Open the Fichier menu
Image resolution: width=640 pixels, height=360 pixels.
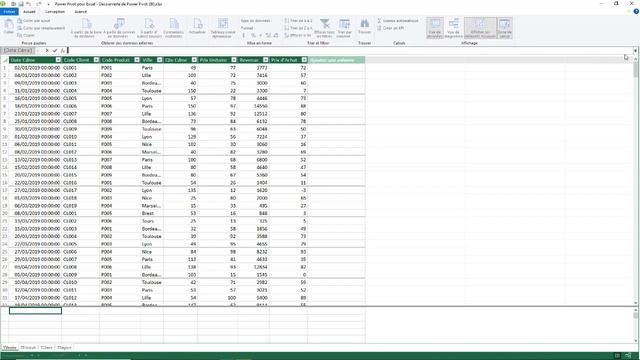[9, 12]
